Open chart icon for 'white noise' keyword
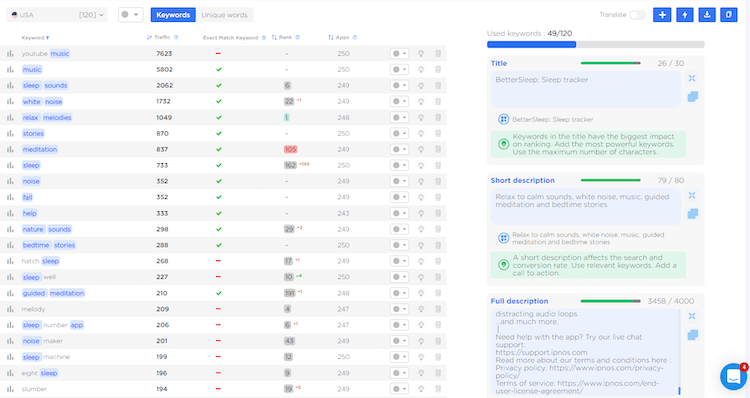The image size is (750, 398). [10, 101]
